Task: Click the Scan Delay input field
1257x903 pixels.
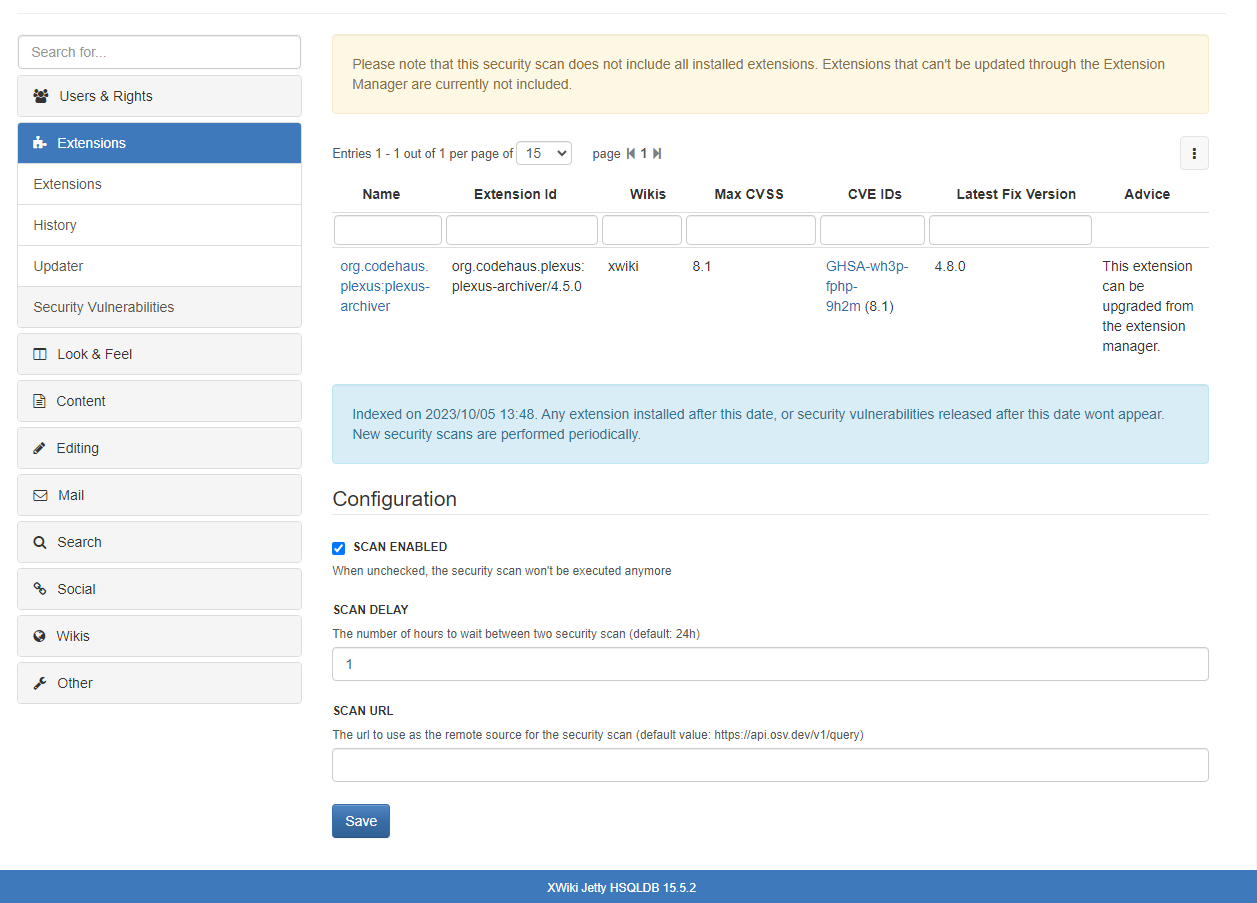Action: coord(770,664)
